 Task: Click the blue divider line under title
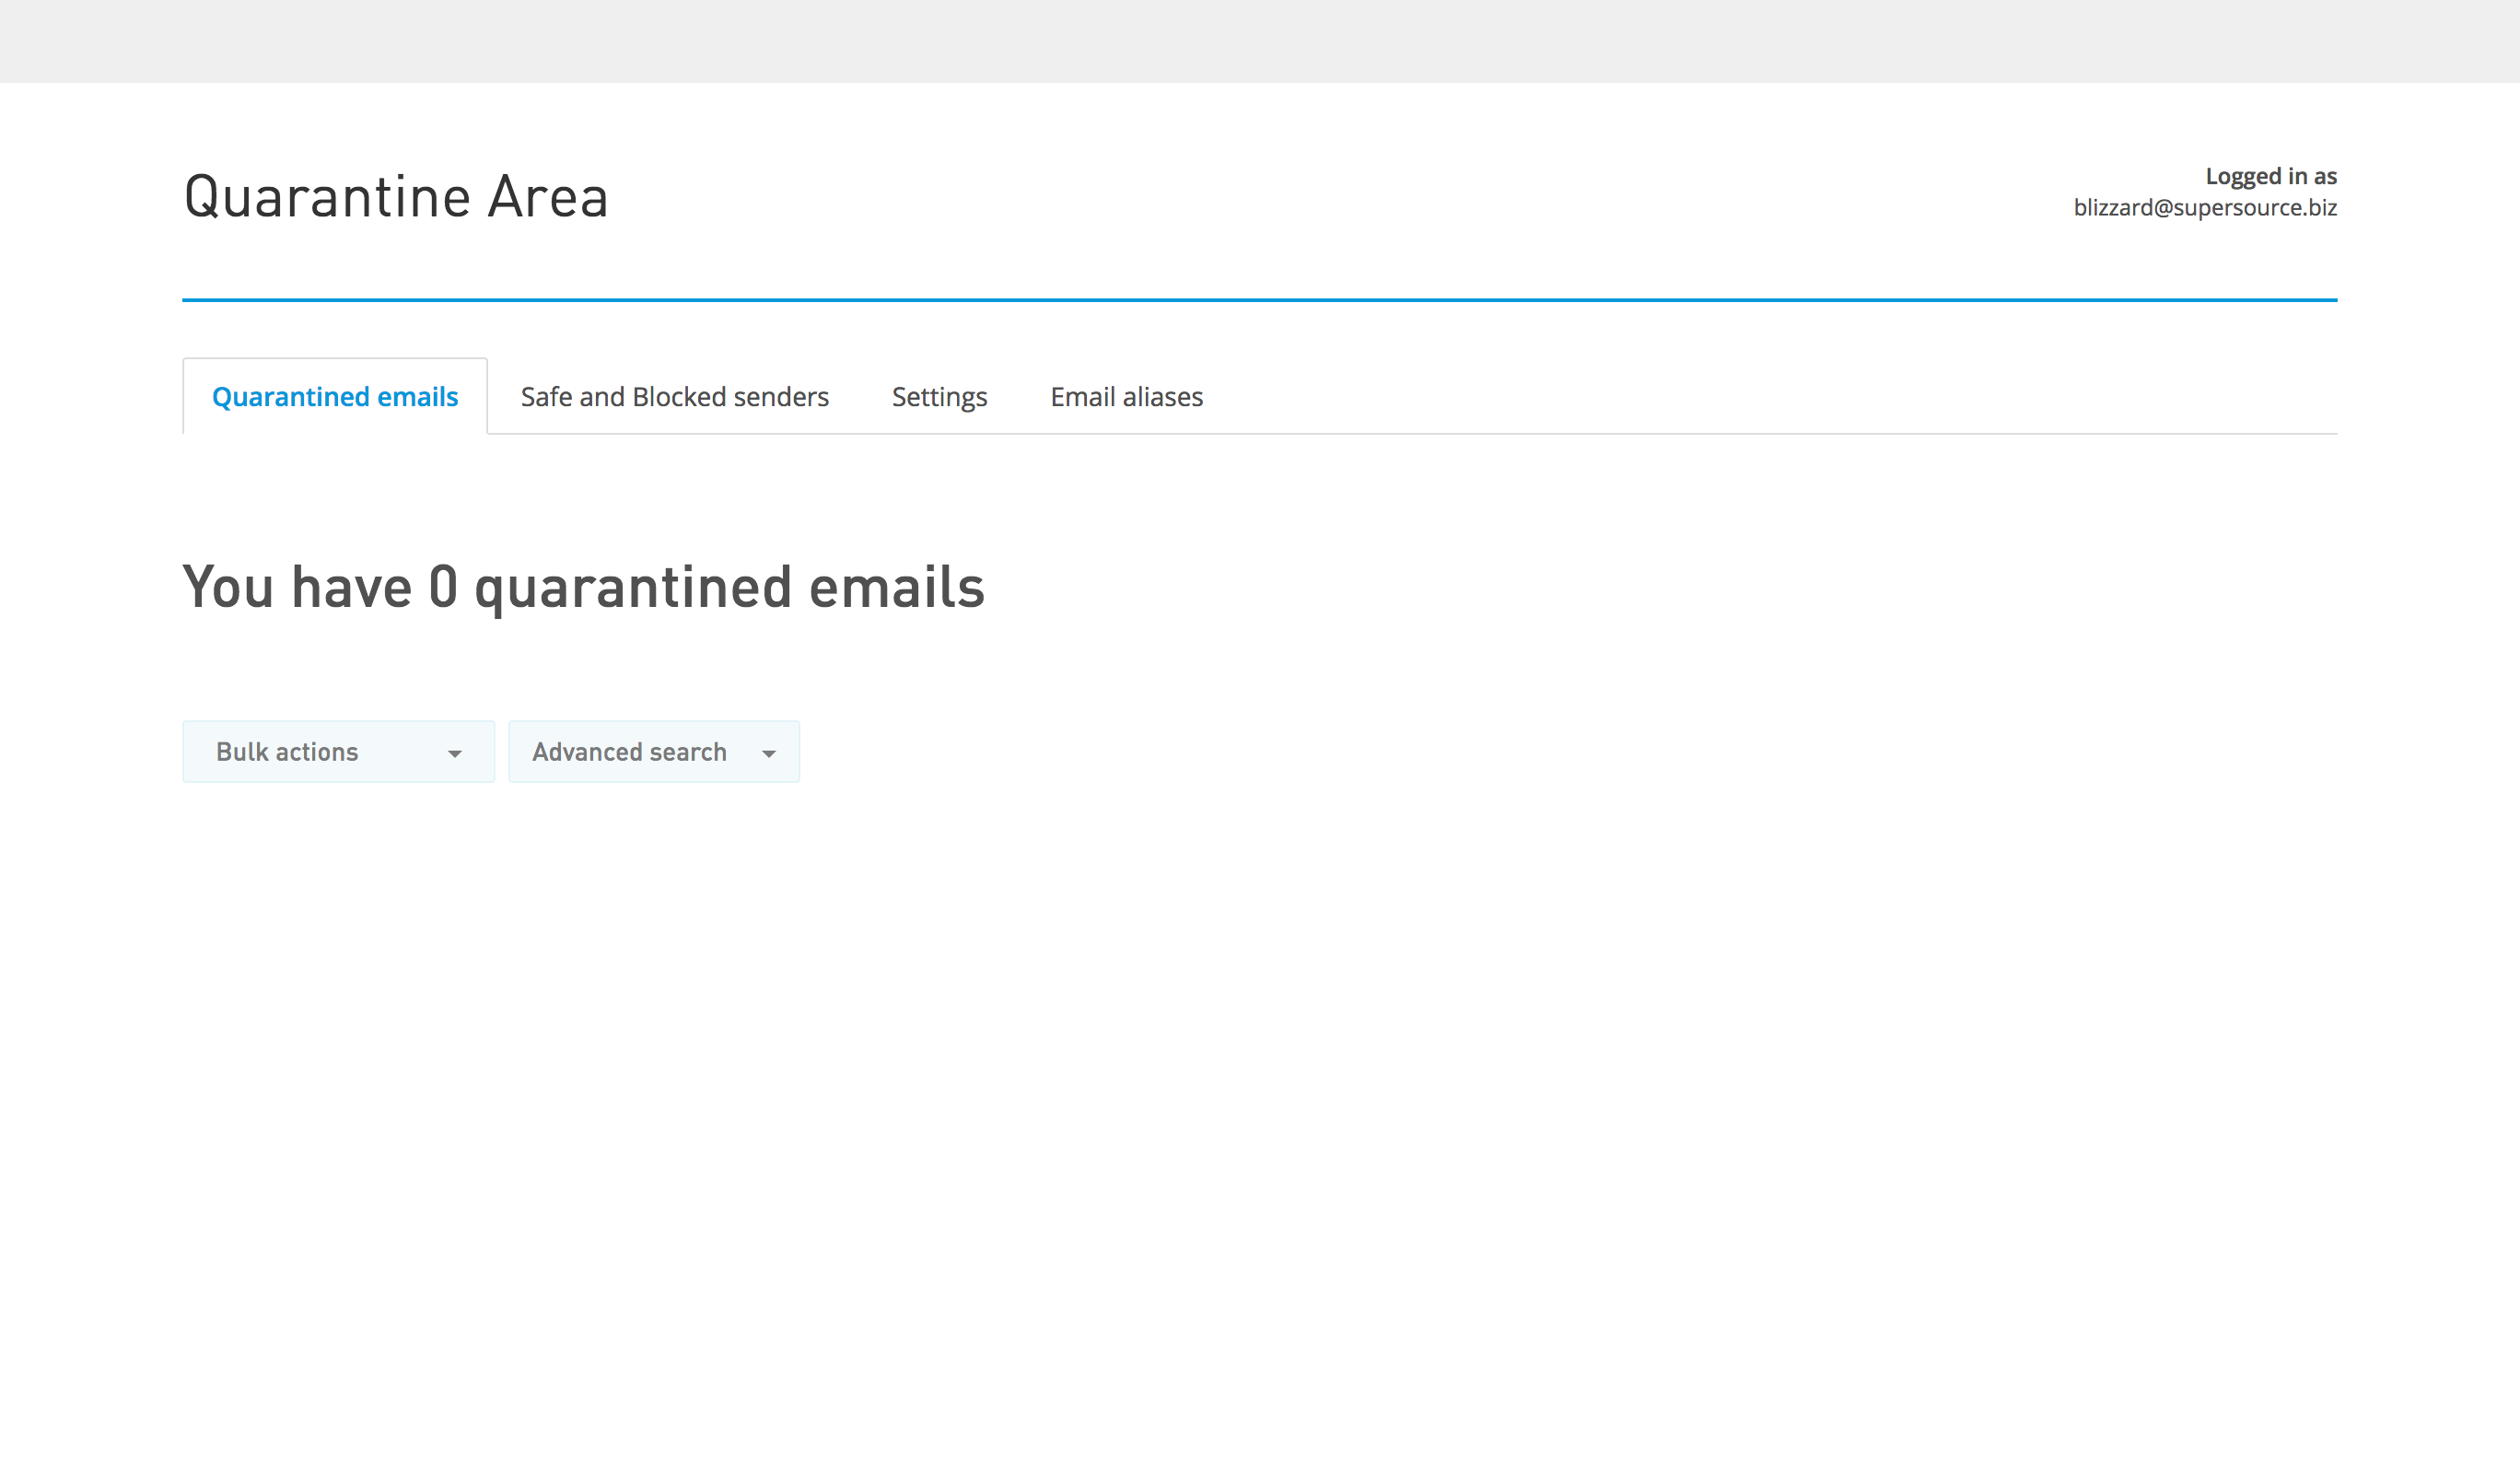(x=1259, y=299)
